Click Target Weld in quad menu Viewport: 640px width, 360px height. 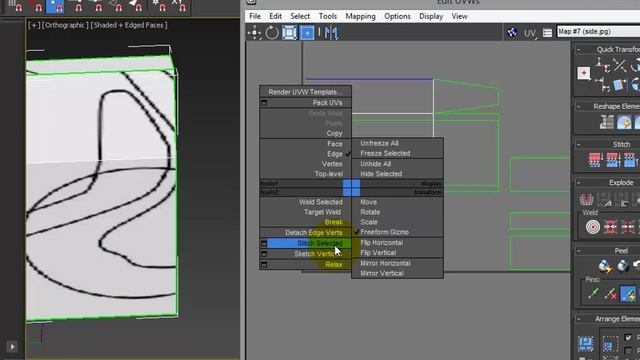click(322, 212)
